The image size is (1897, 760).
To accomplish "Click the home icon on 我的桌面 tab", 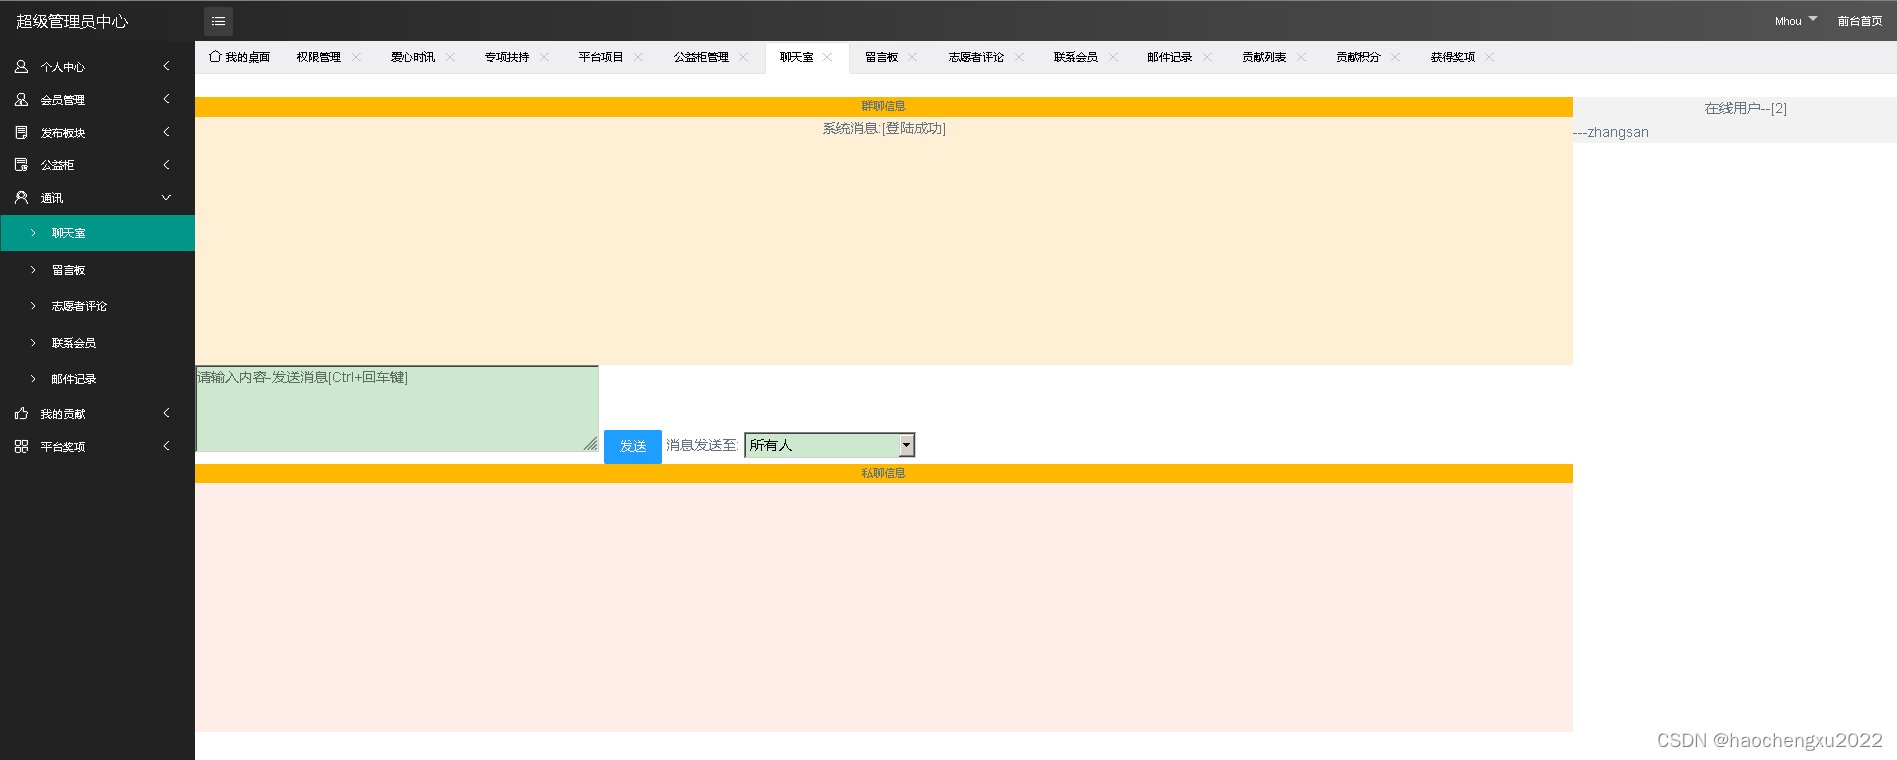I will 215,57.
